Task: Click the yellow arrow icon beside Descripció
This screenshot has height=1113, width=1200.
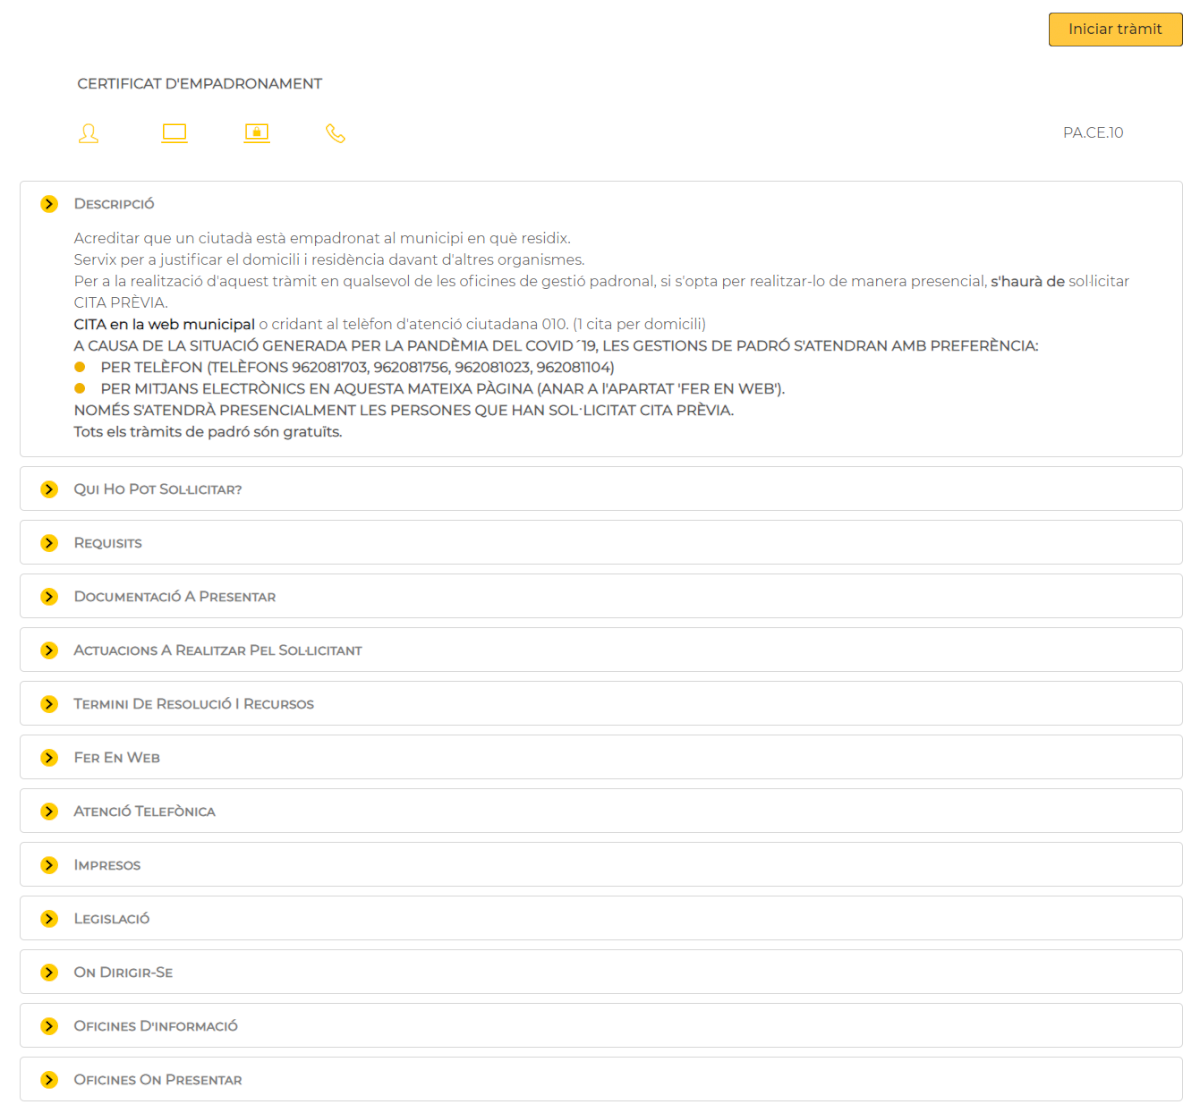Action: [x=49, y=204]
